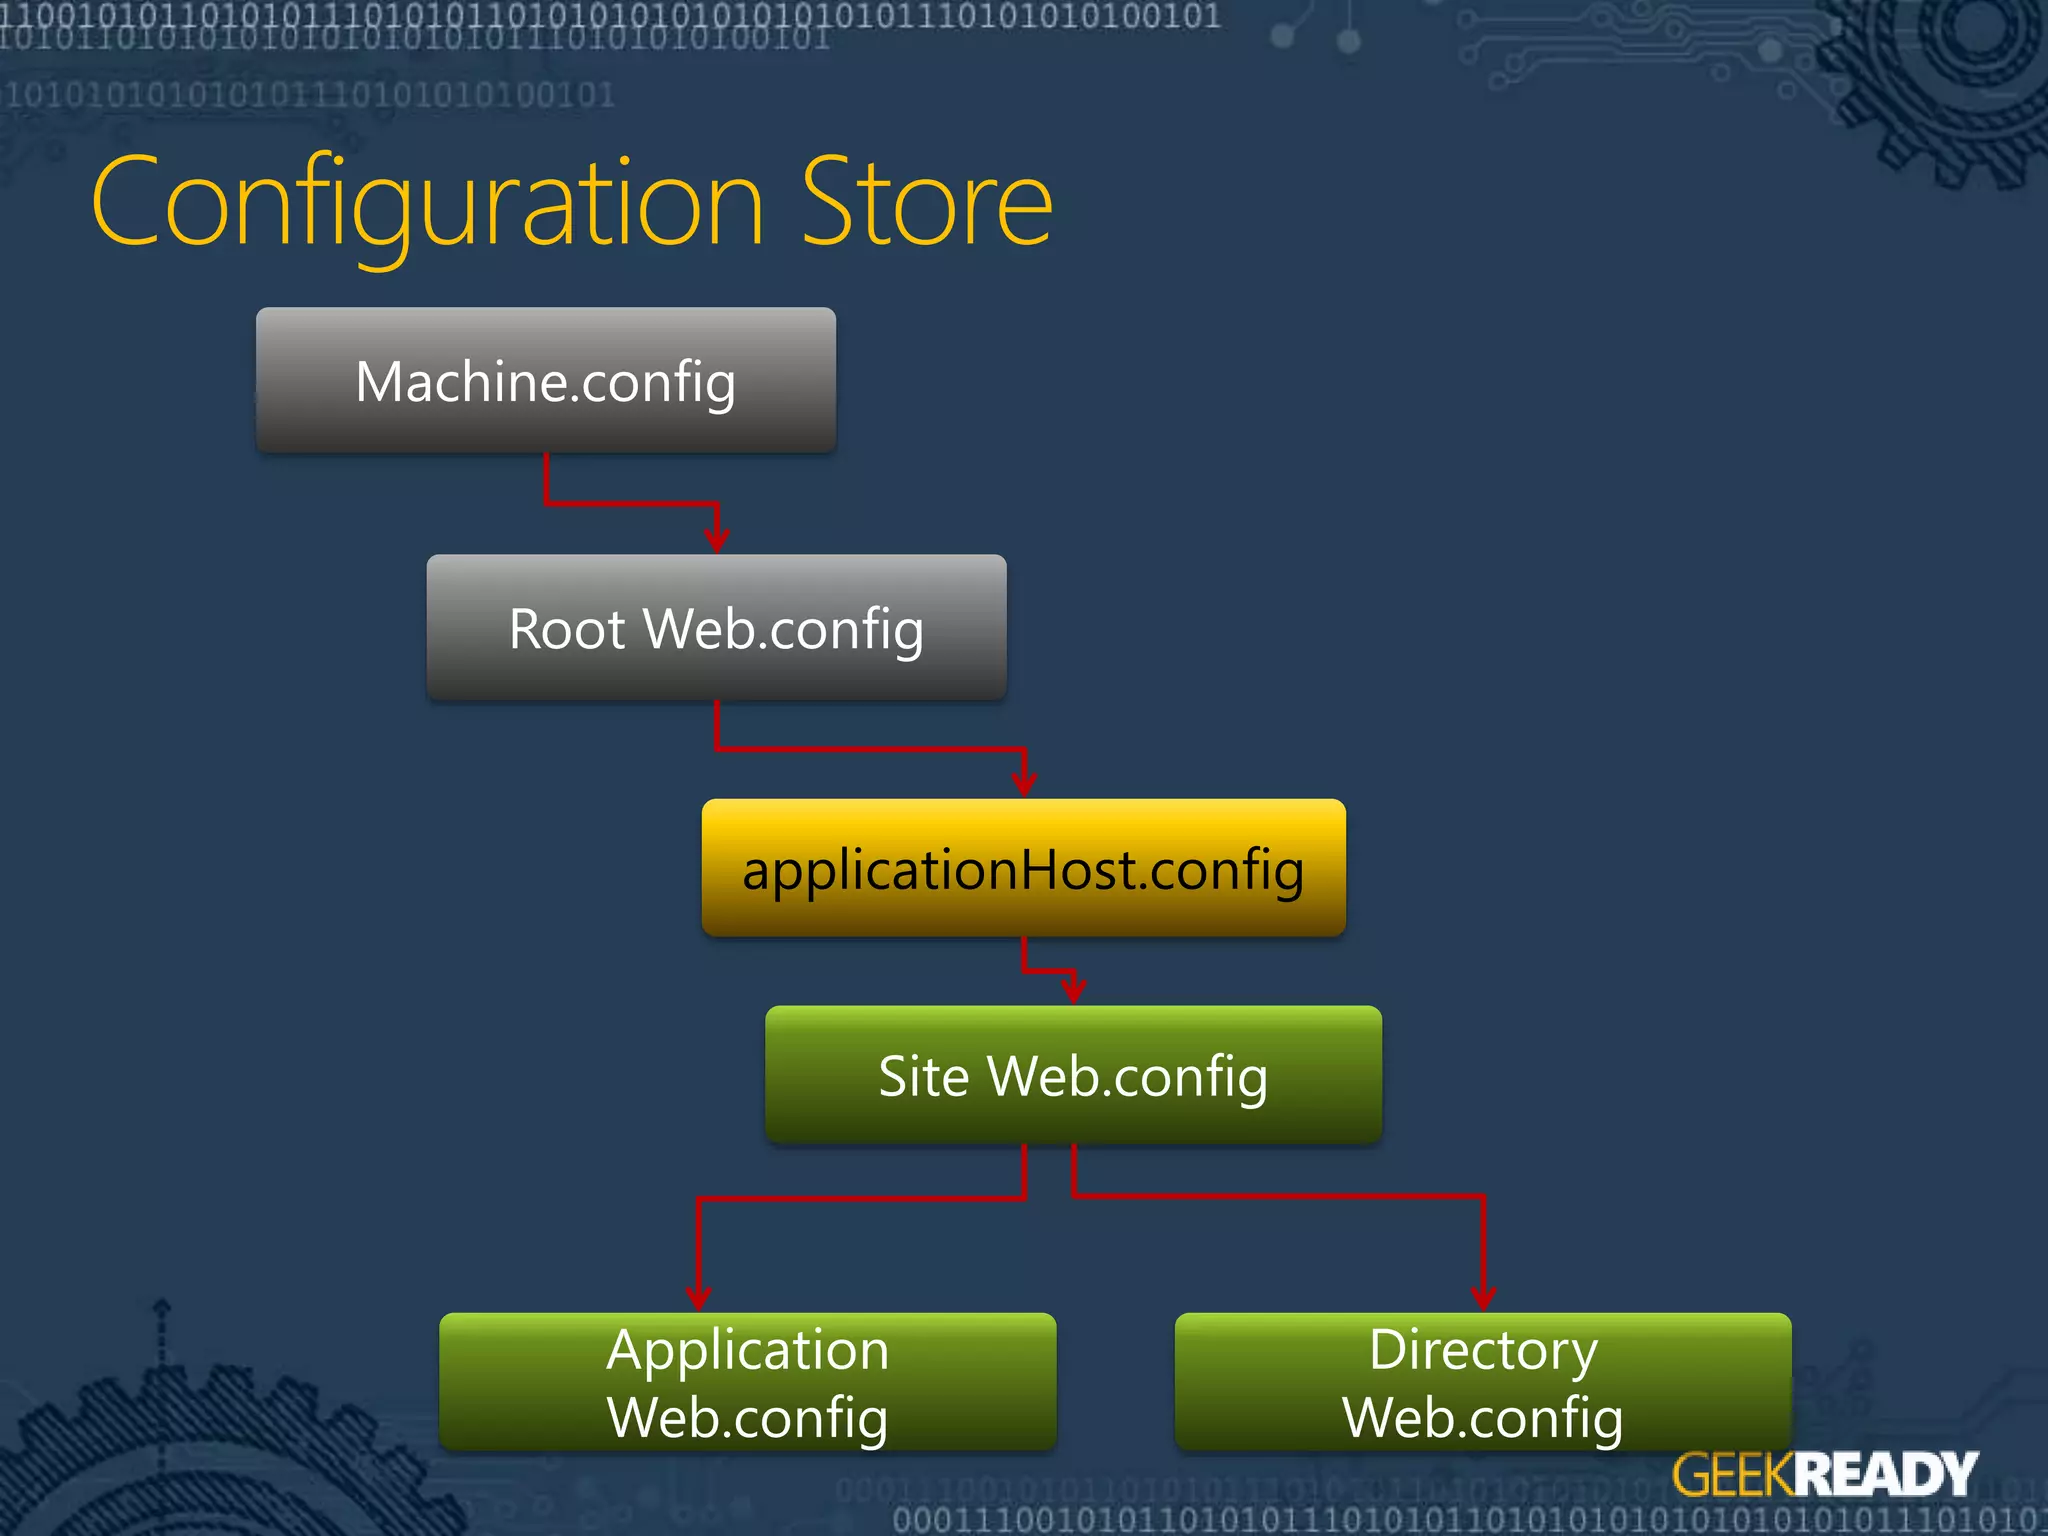
Task: Click the topmost binary digits row
Action: click(610, 14)
